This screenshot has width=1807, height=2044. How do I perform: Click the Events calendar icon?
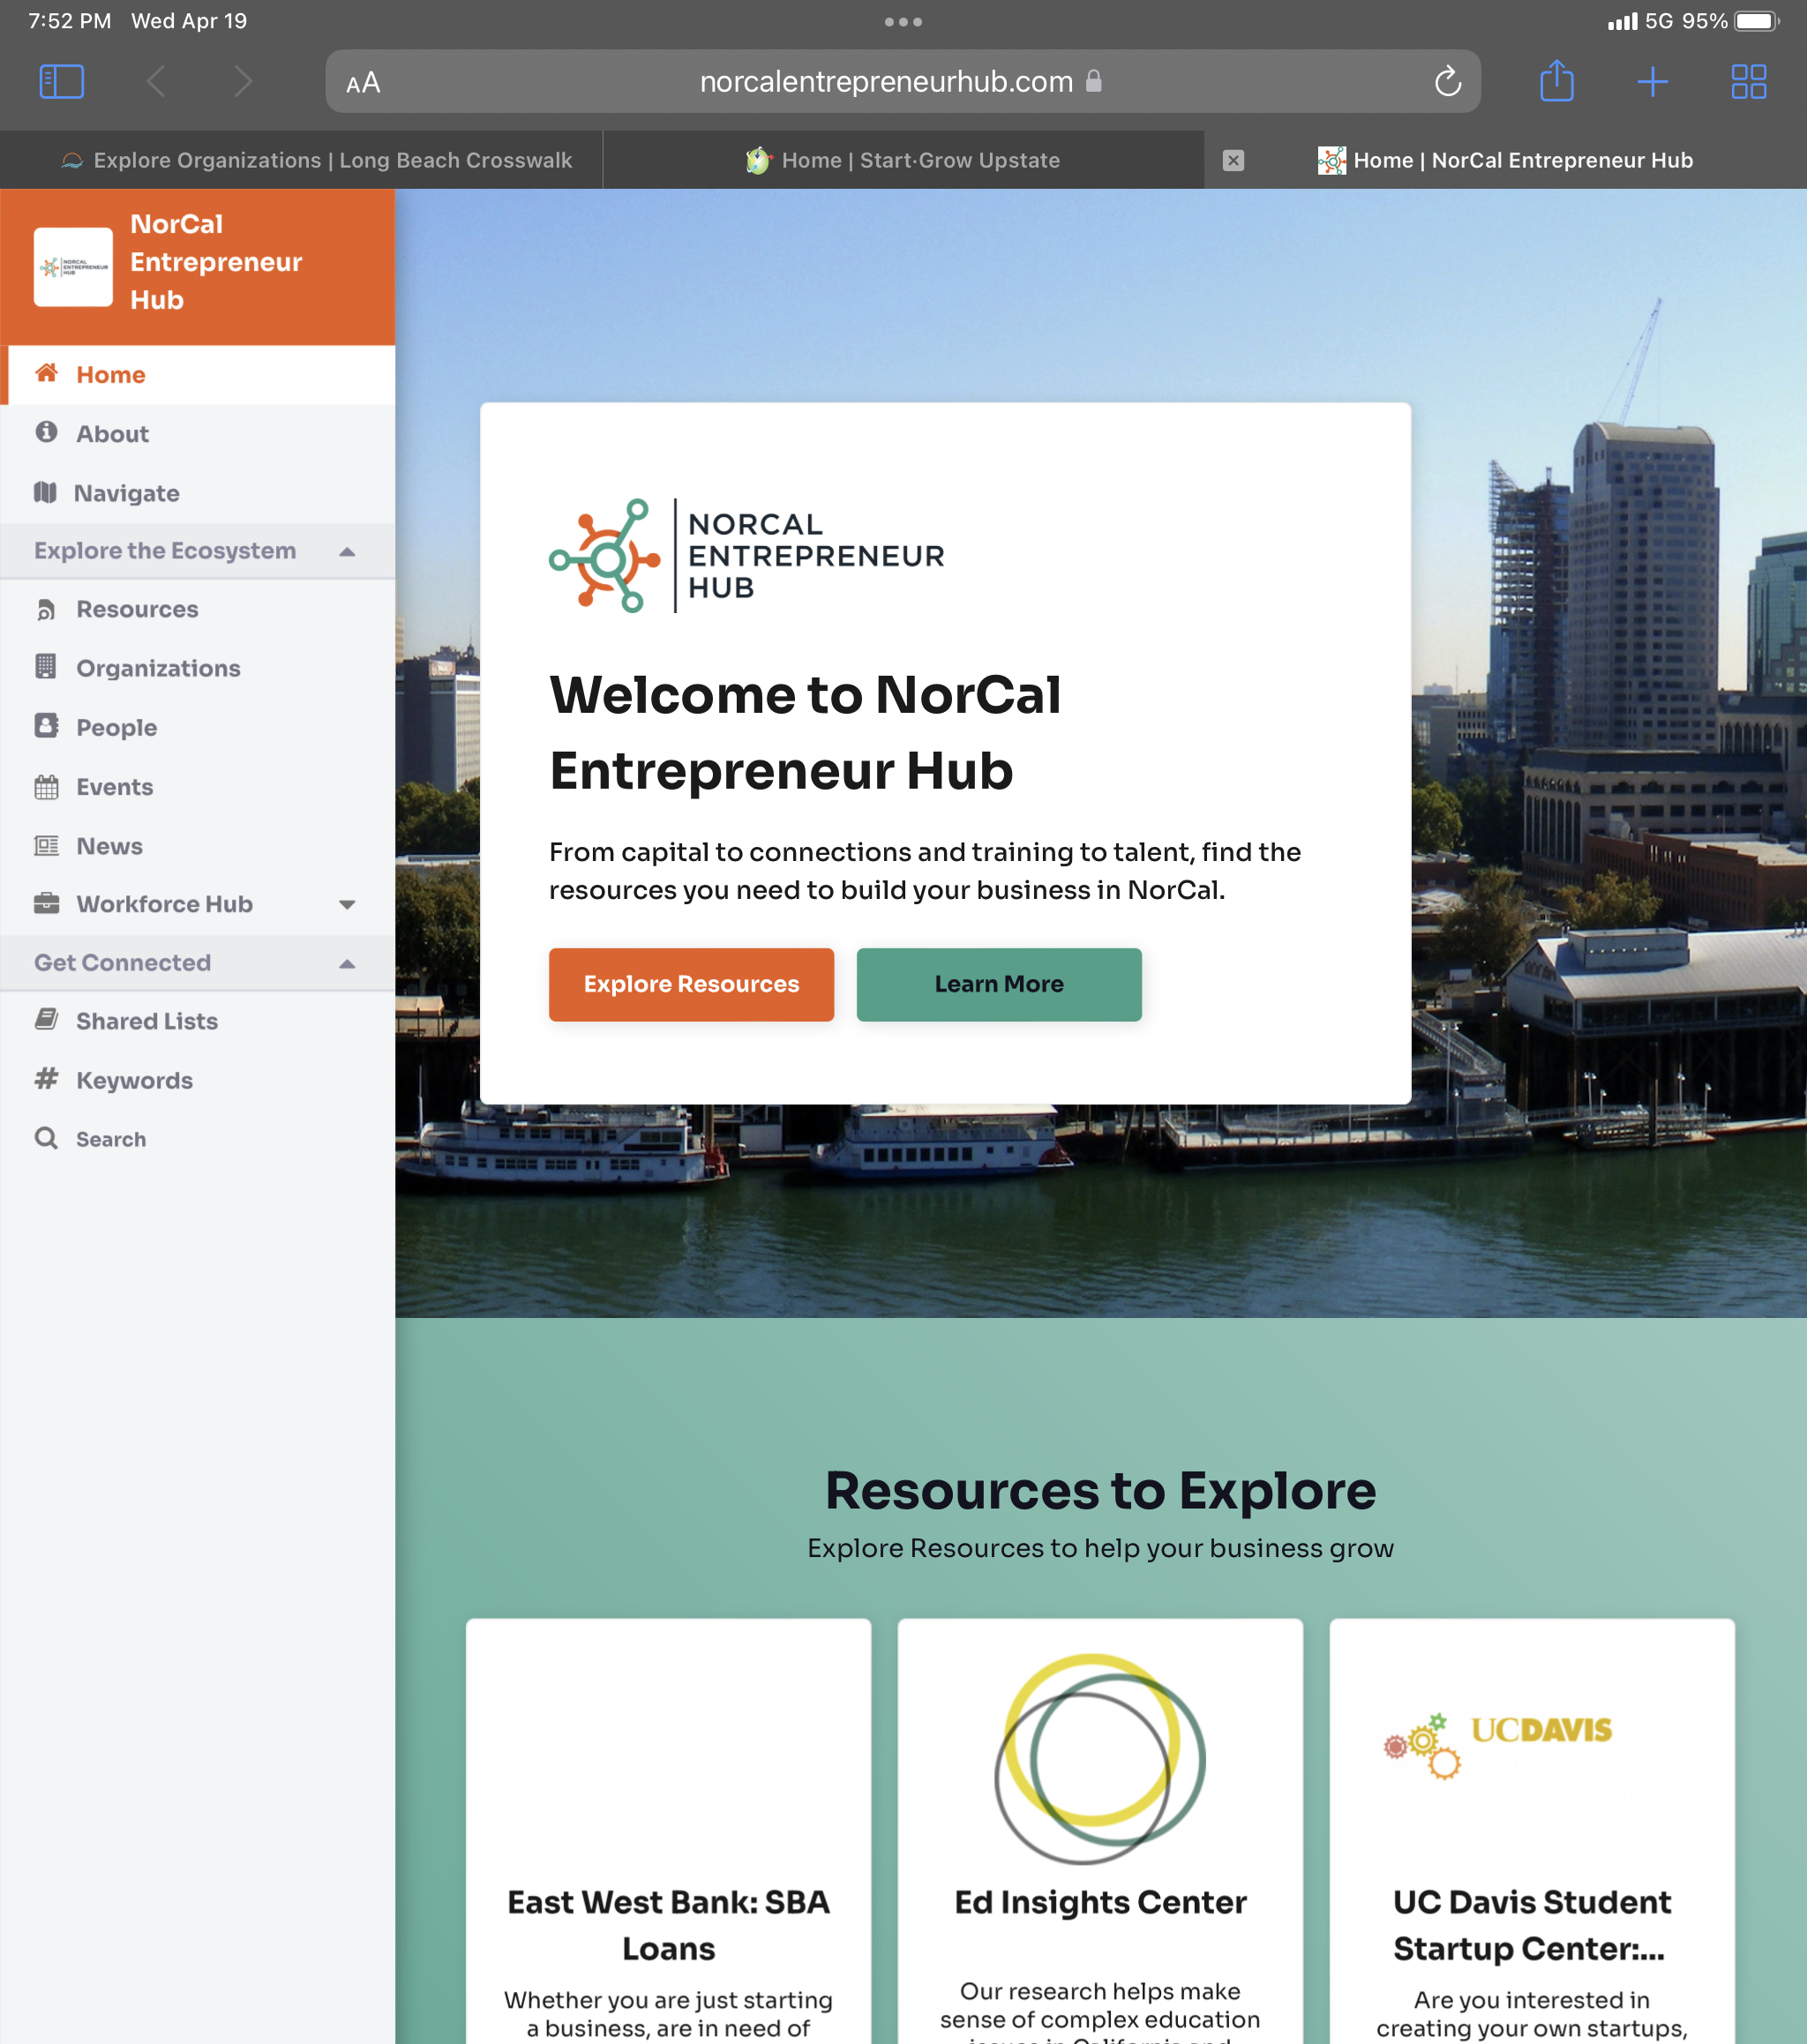point(46,787)
